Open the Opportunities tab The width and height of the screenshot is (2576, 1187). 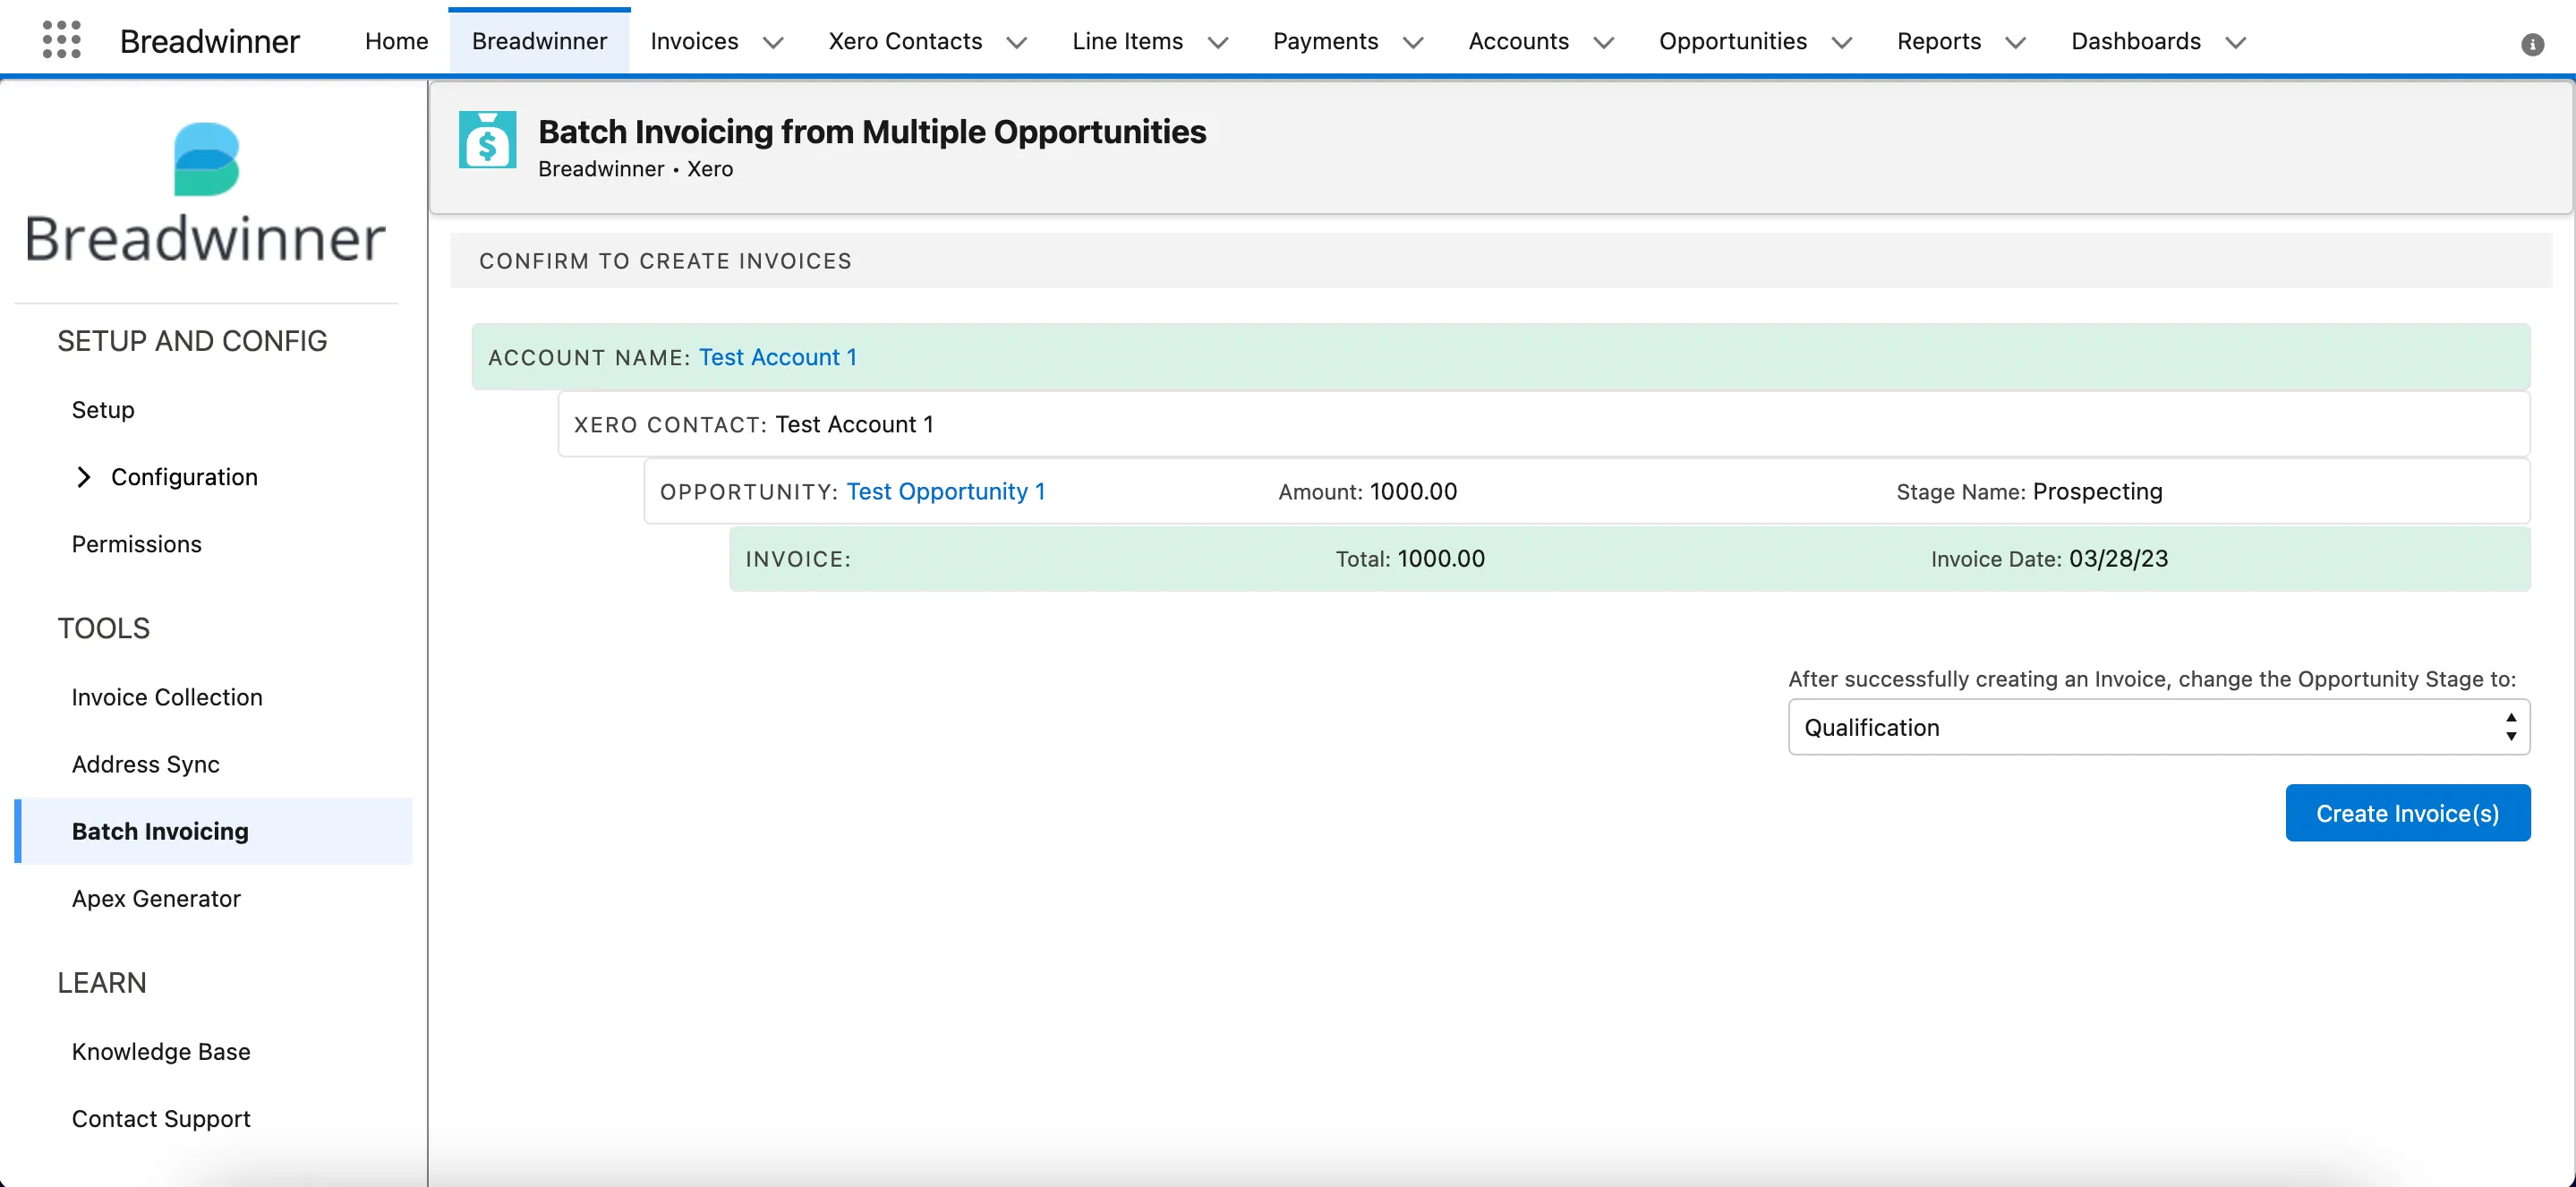pyautogui.click(x=1732, y=41)
